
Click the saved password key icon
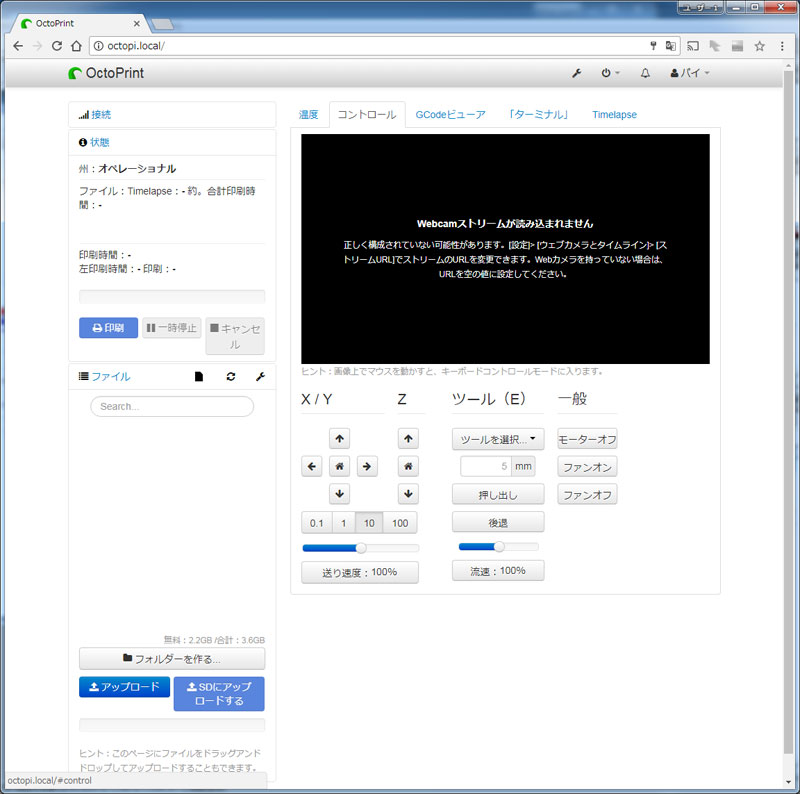[653, 46]
